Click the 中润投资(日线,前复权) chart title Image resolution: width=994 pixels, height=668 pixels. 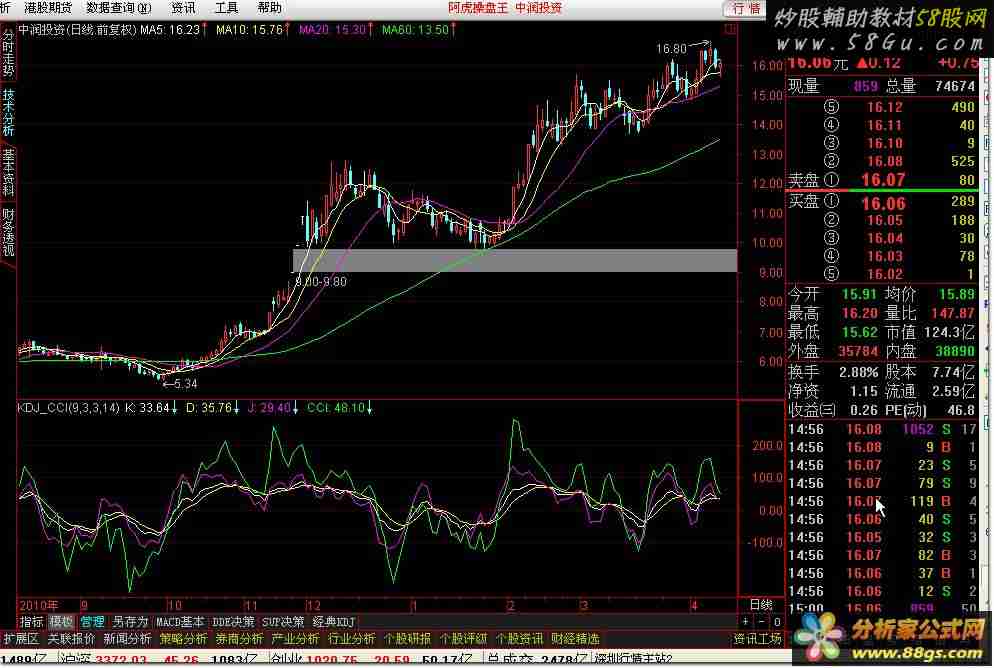coord(77,29)
